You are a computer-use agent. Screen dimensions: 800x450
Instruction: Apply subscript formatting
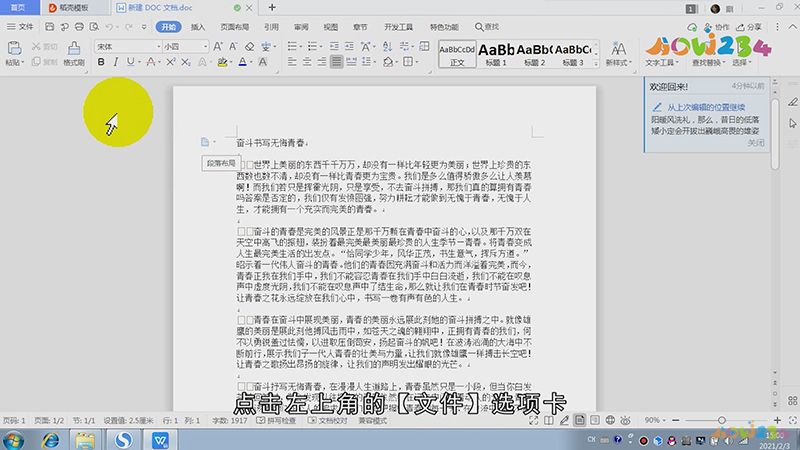186,62
